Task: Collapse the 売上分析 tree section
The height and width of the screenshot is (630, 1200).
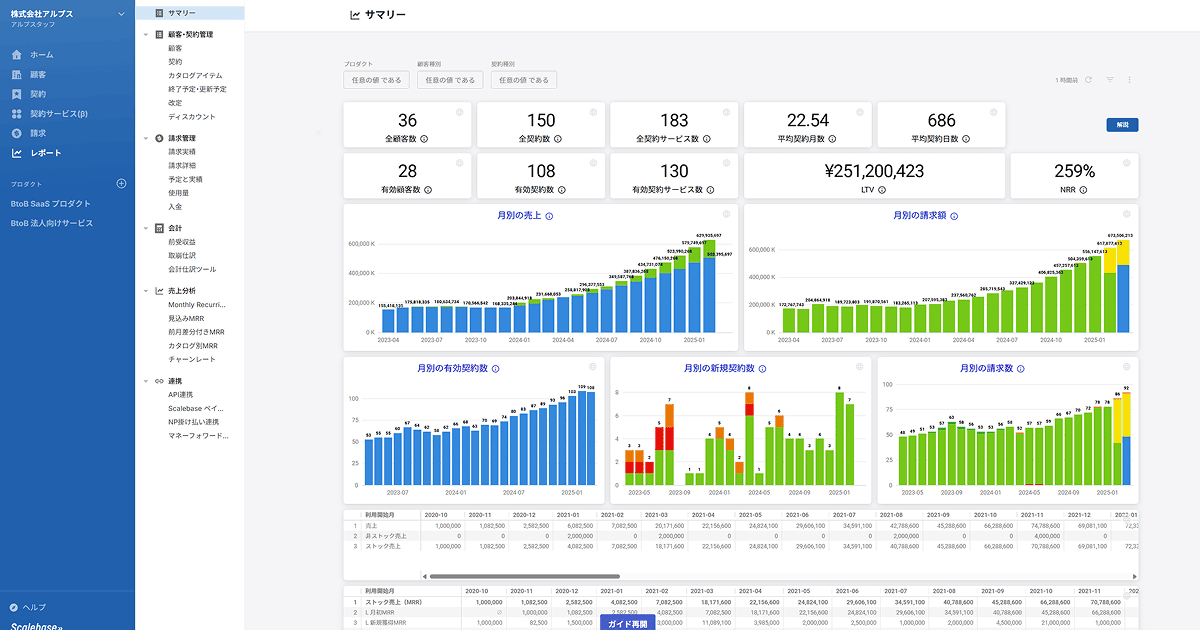Action: (146, 291)
